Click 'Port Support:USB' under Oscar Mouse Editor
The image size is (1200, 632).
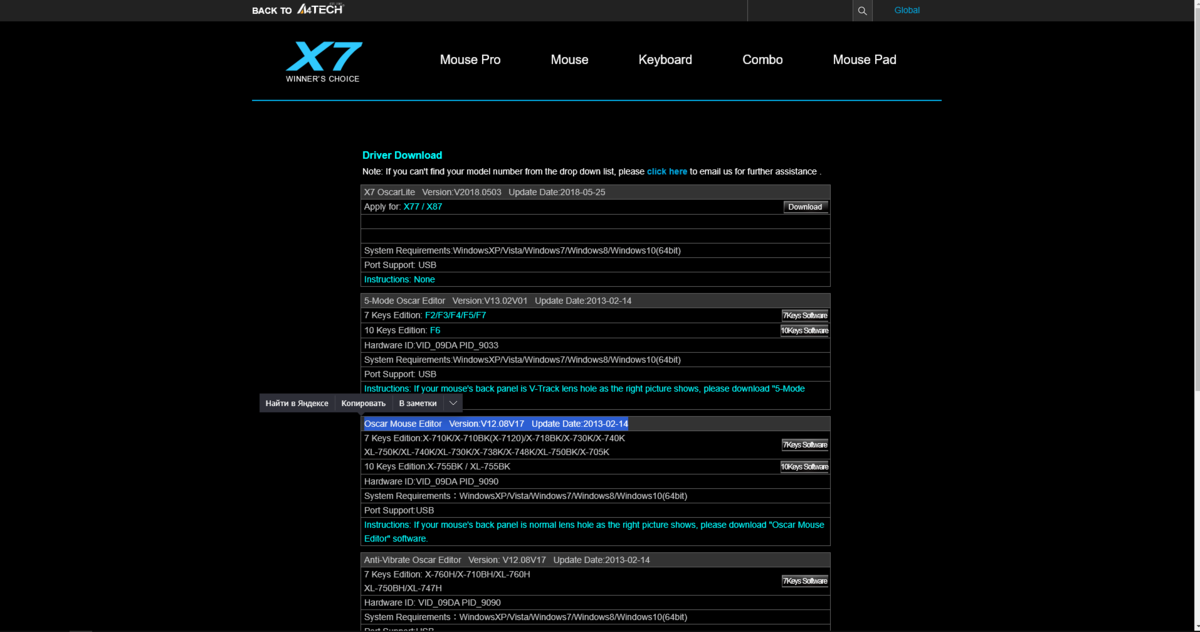(399, 510)
